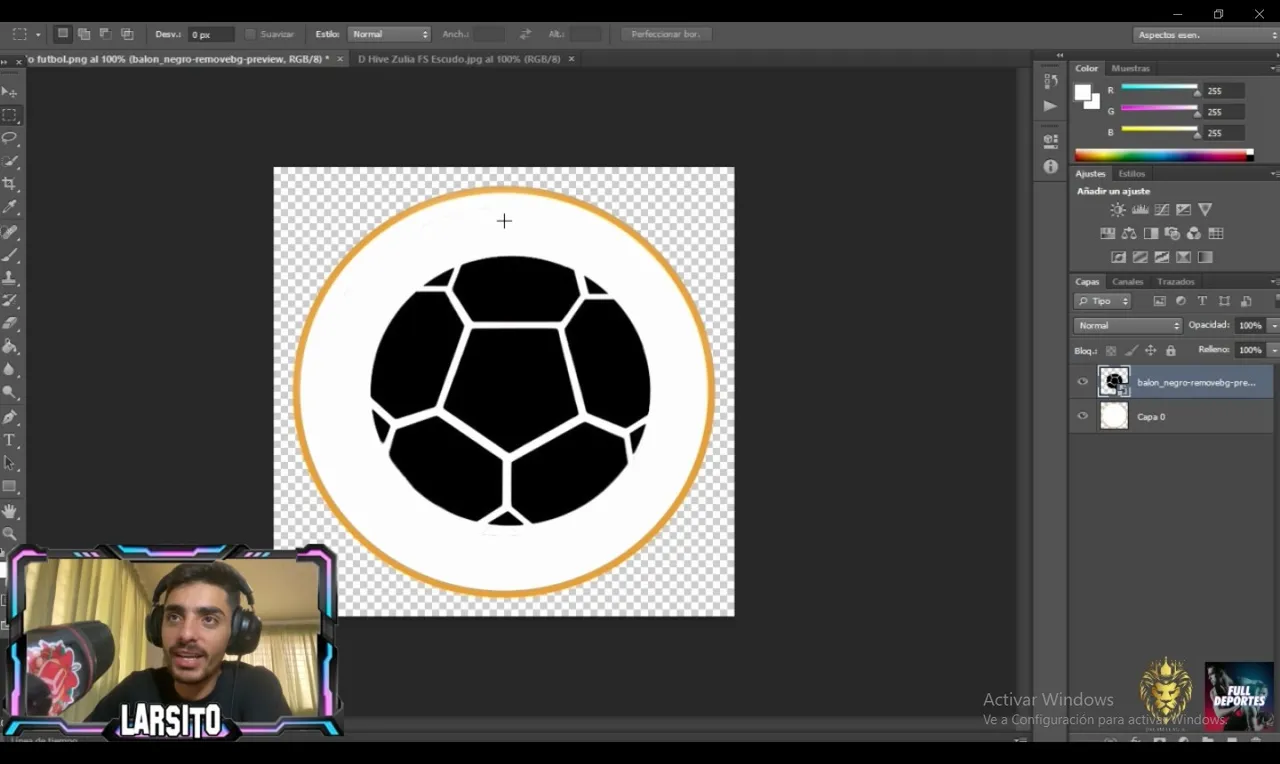
Task: Toggle lock all padlock icon
Action: [x=1171, y=351]
